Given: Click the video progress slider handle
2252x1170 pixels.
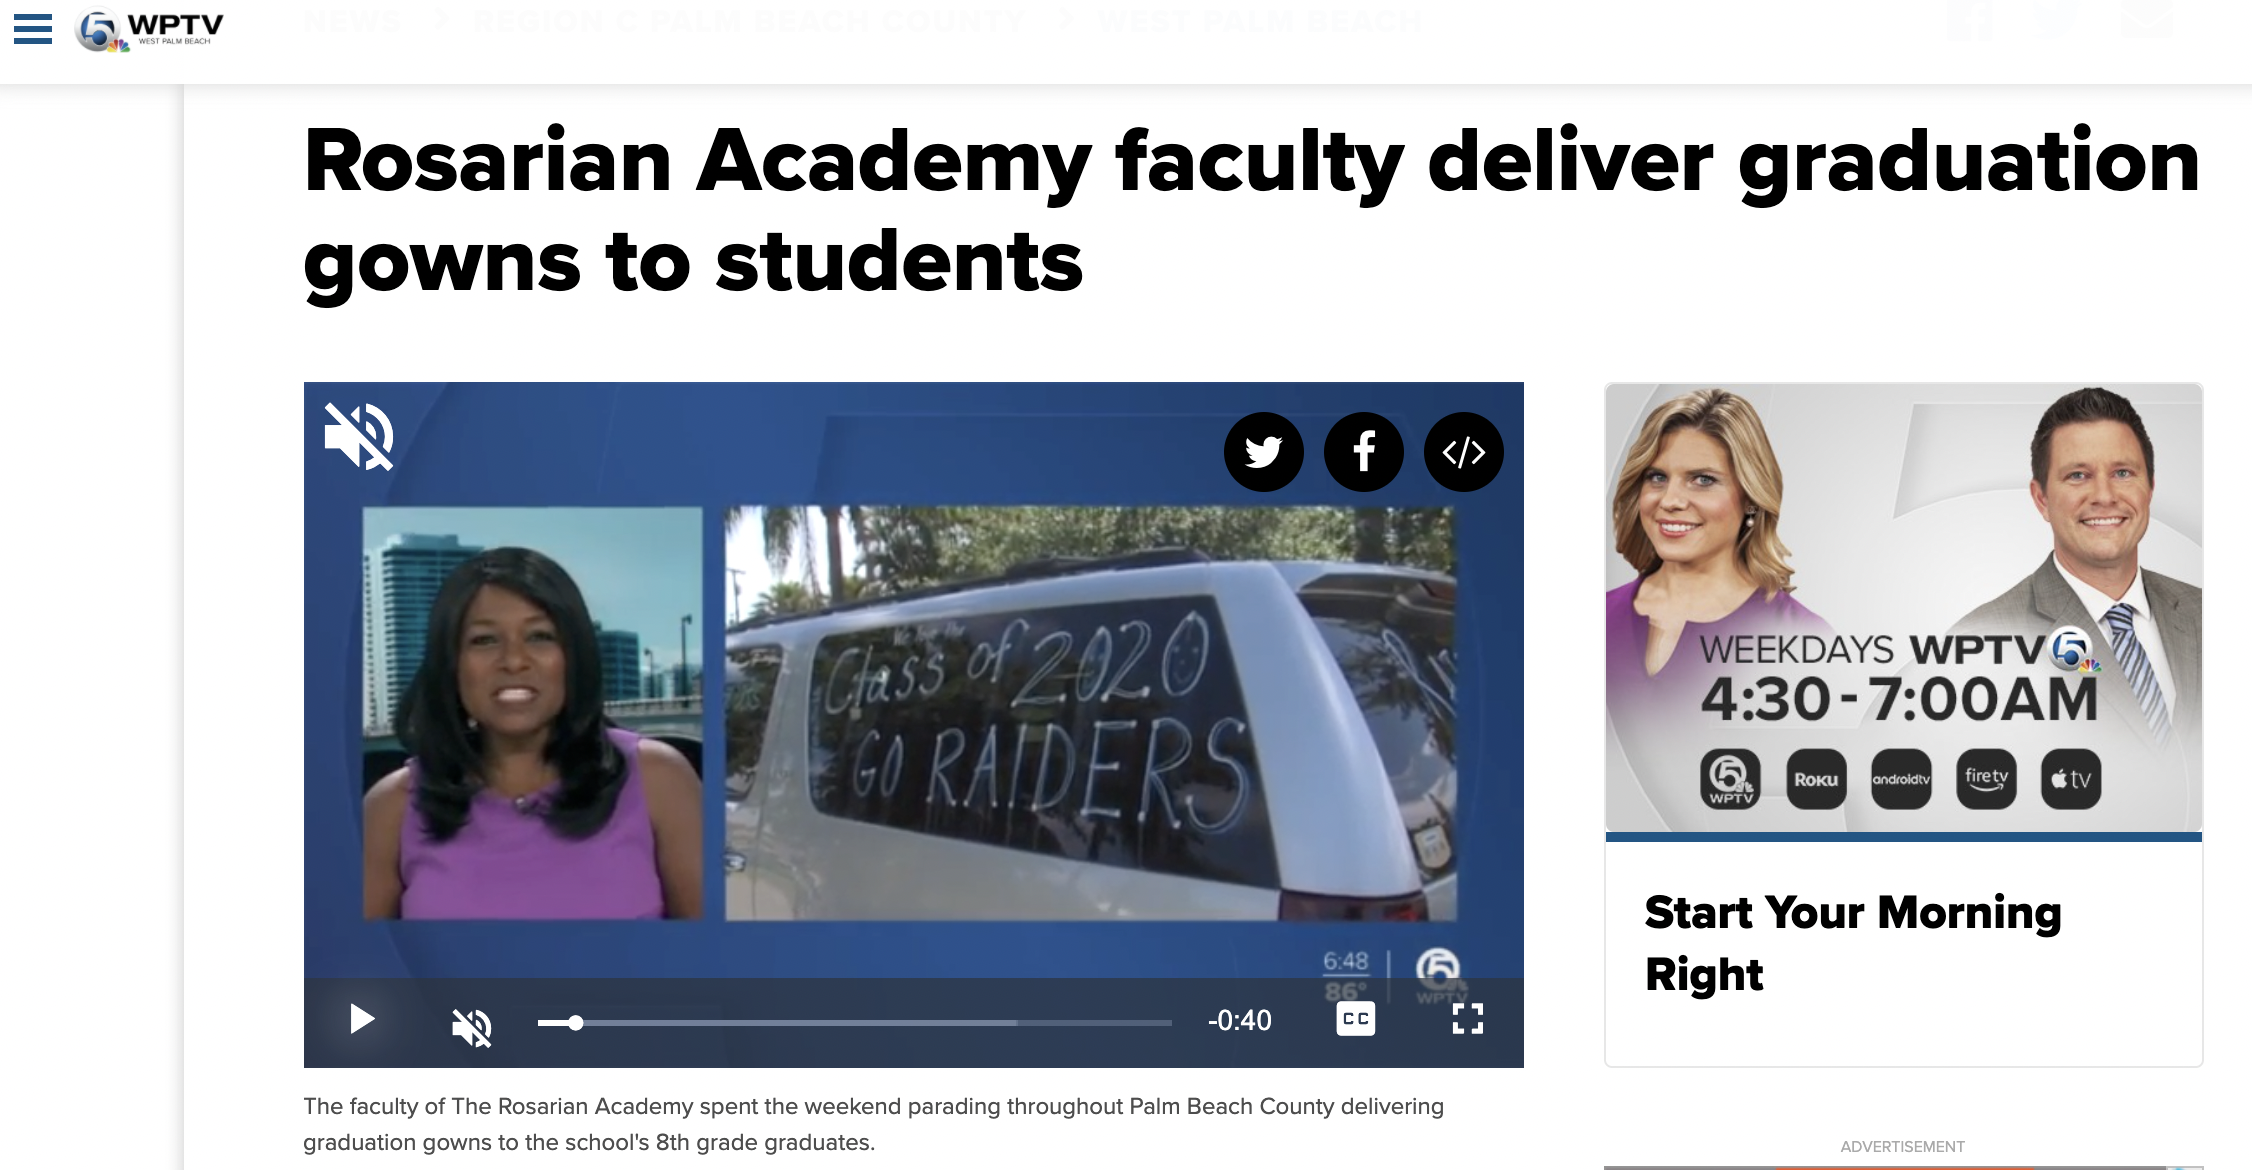Looking at the screenshot, I should pos(575,1022).
